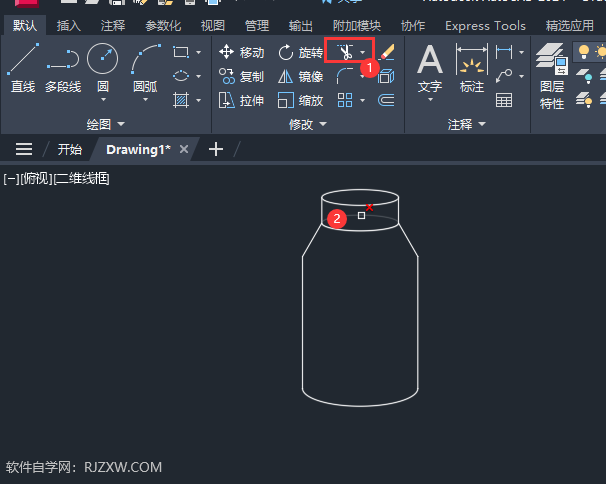This screenshot has width=606, height=484.
Task: Activate the Mirror (镜像) tool
Action: 299,76
